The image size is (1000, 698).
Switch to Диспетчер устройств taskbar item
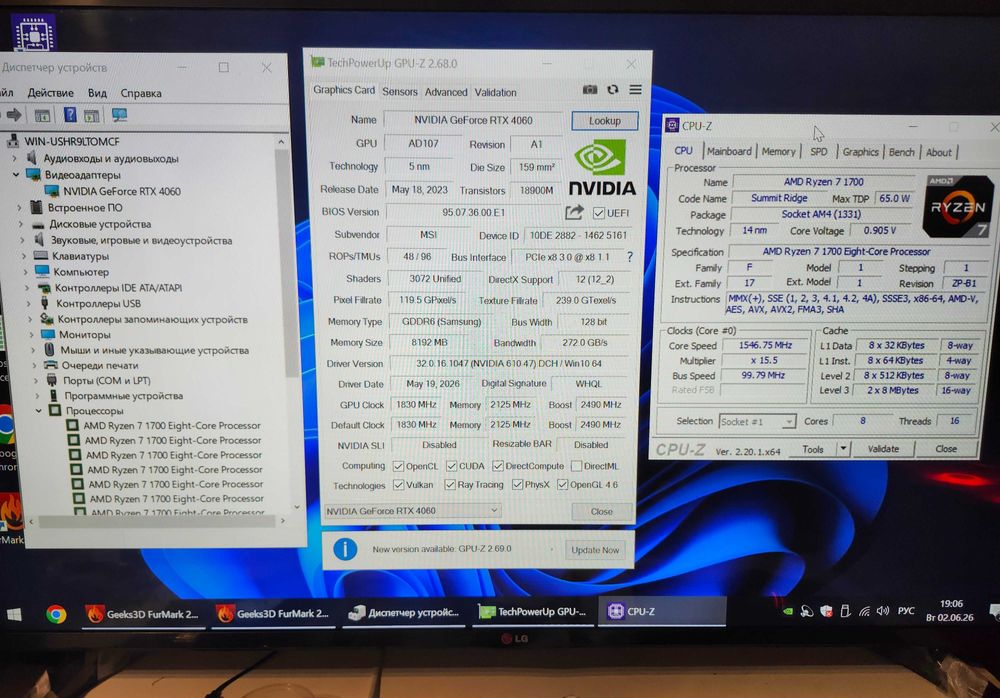(x=404, y=613)
